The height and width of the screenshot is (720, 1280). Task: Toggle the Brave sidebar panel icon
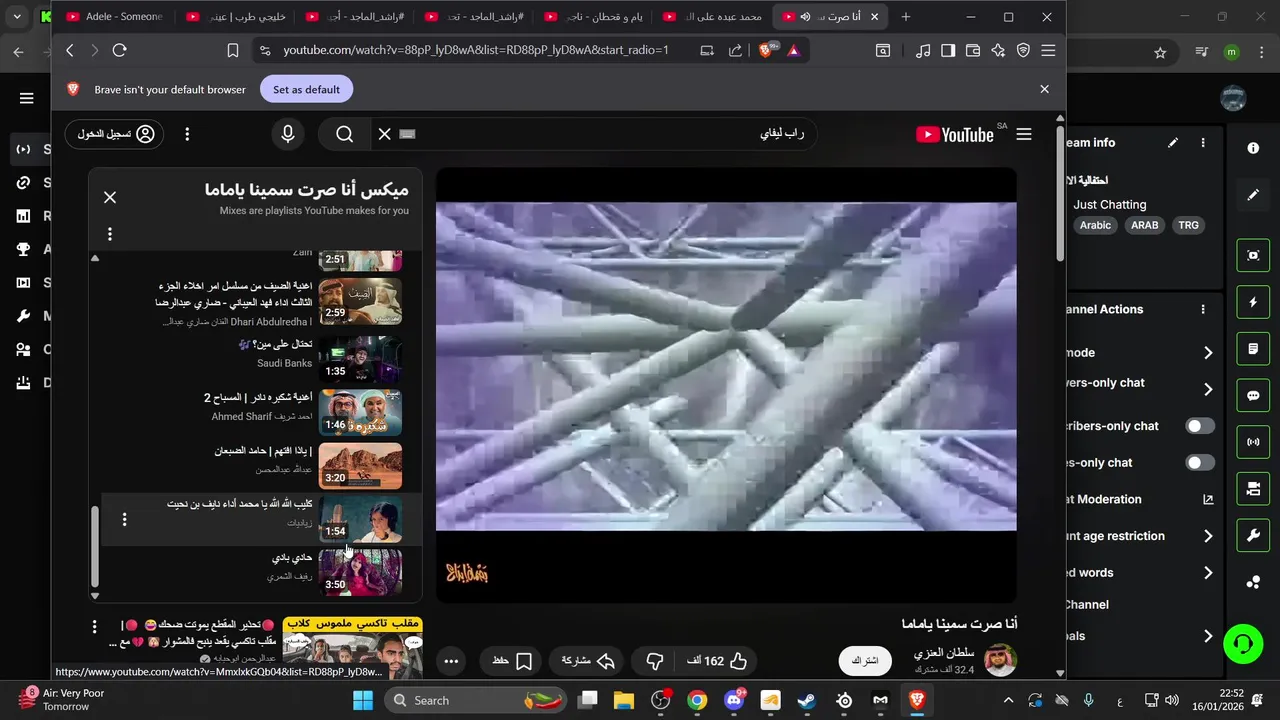(947, 50)
